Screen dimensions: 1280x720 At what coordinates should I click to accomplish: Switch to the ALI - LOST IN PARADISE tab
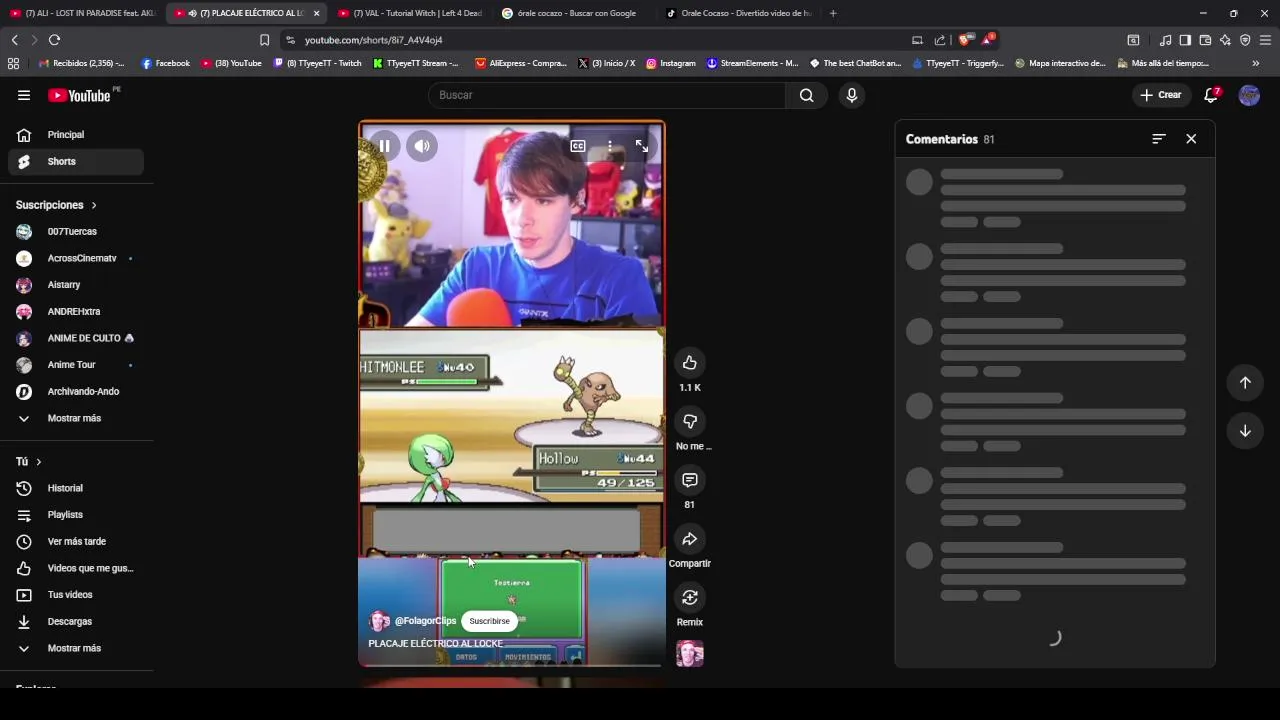coord(83,13)
